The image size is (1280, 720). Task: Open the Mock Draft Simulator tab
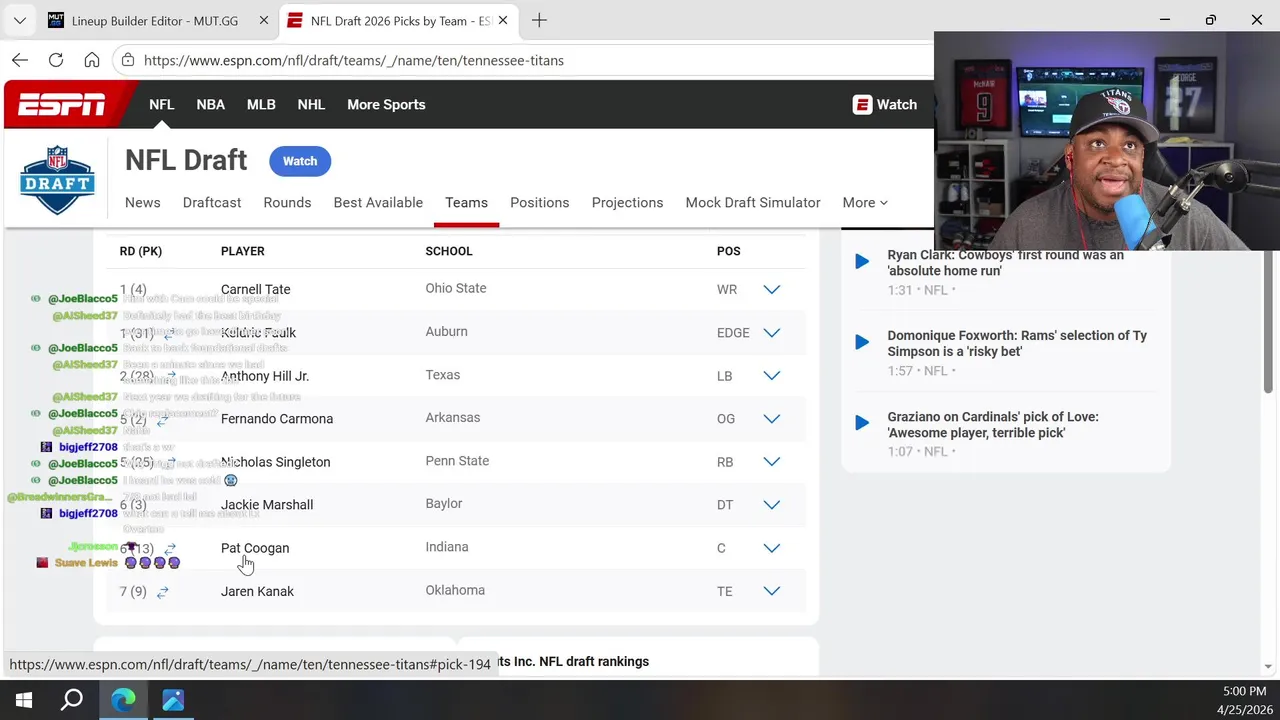[x=753, y=202]
